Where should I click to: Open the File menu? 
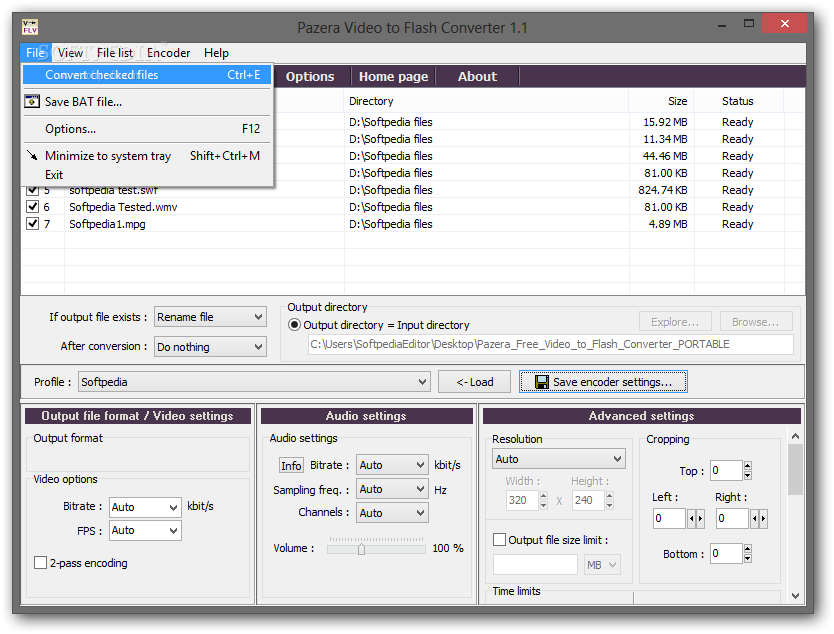(36, 53)
